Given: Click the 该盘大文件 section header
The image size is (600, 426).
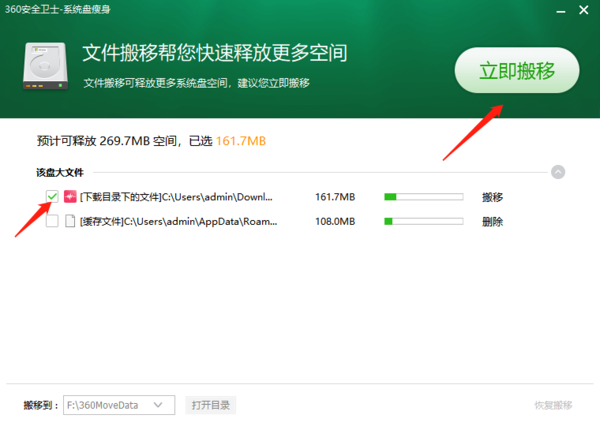Looking at the screenshot, I should (x=60, y=173).
